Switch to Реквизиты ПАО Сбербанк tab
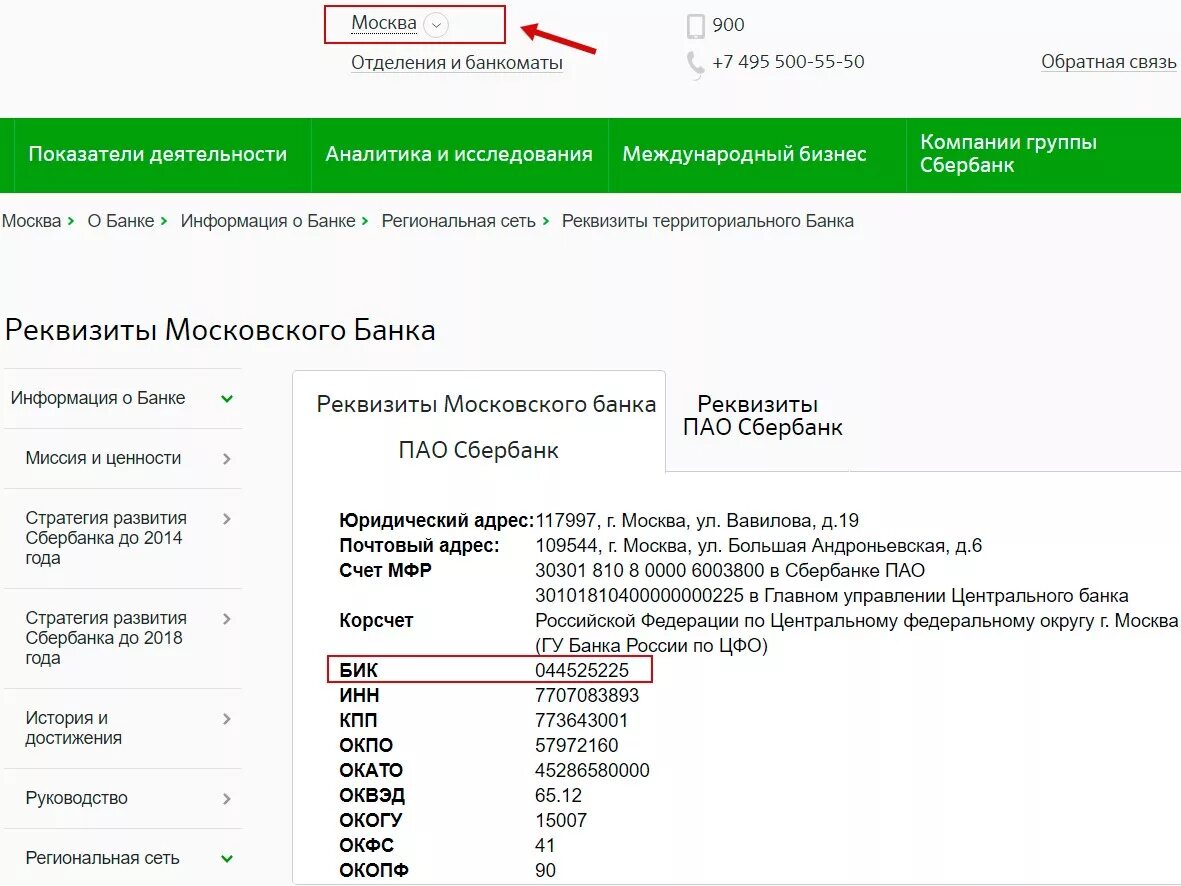This screenshot has width=1181, height=886. tap(762, 415)
